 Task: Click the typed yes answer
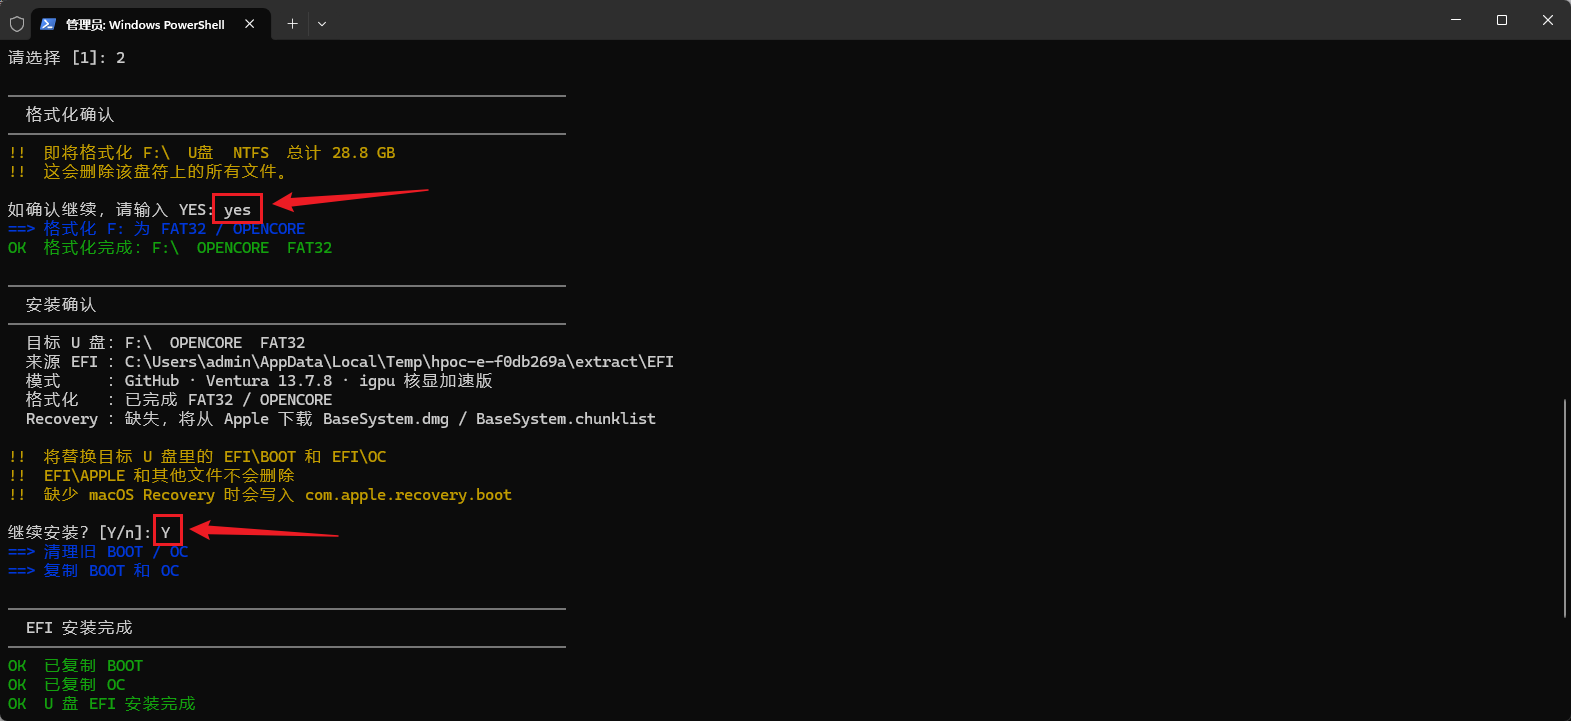(238, 210)
